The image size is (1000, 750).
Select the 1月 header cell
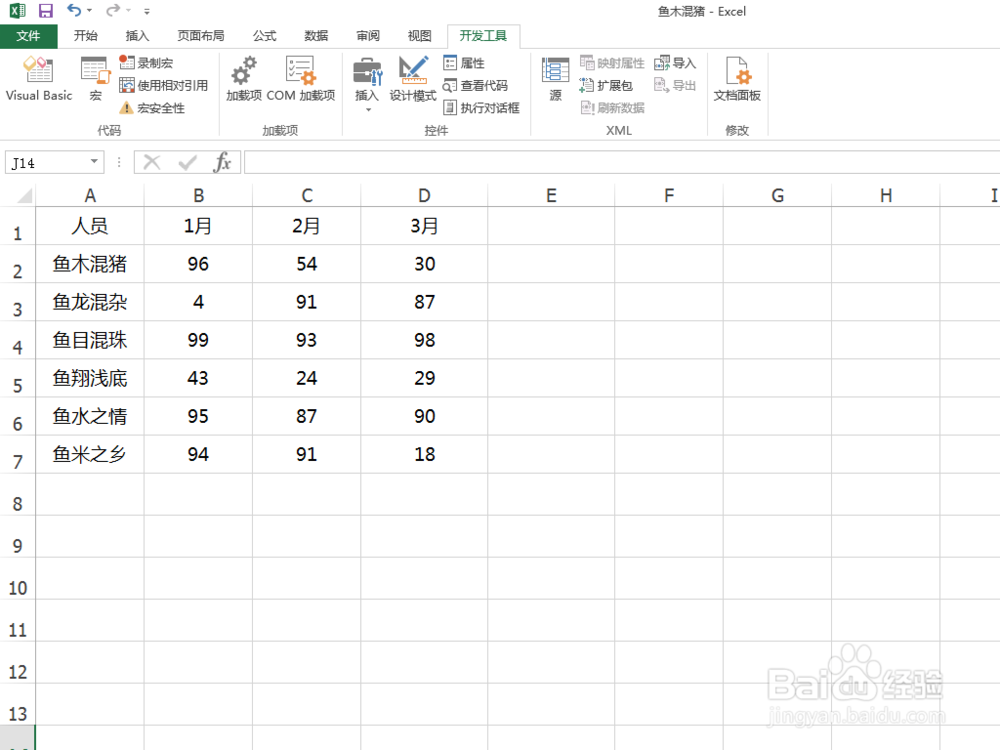click(198, 226)
